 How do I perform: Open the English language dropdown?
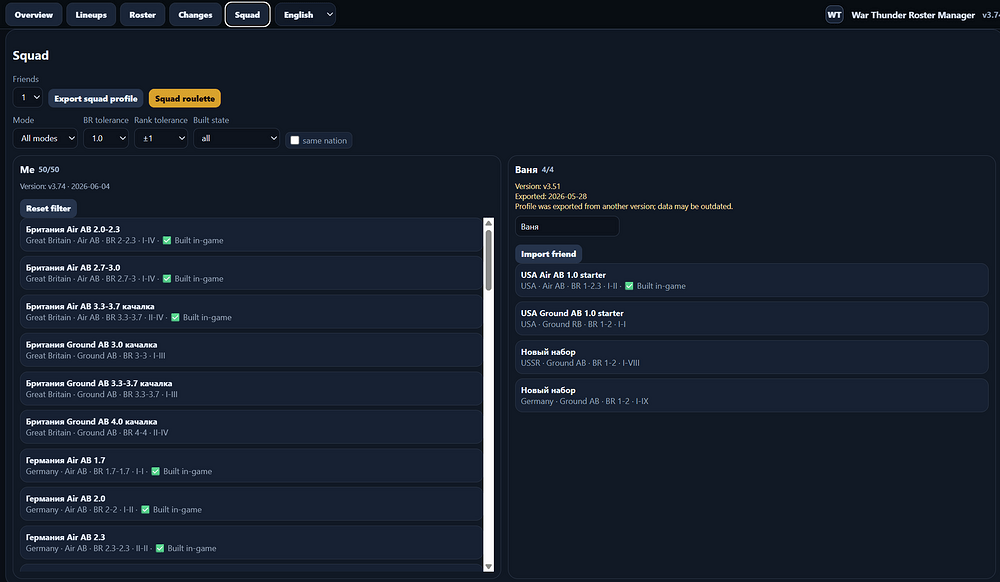305,15
